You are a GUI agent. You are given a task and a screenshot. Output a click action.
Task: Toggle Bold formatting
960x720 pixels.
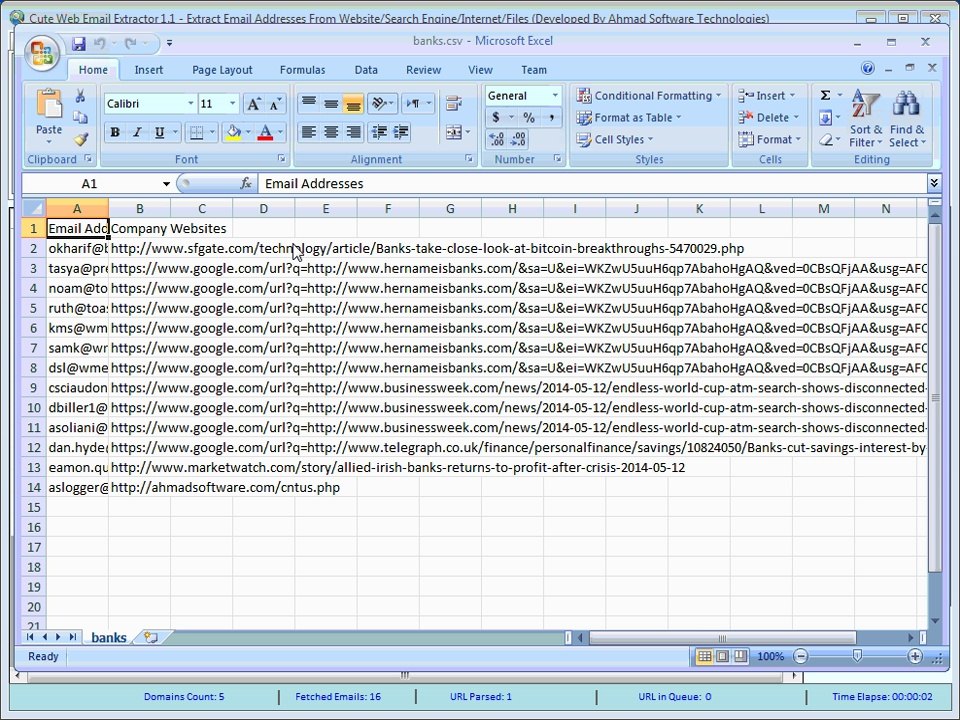point(115,133)
